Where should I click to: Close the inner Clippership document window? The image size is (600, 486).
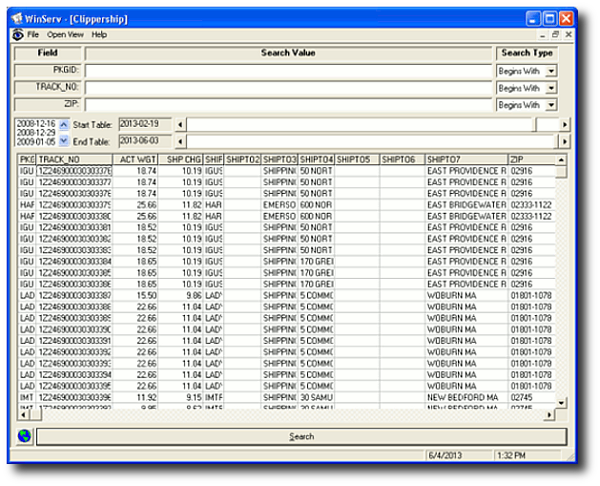[569, 34]
